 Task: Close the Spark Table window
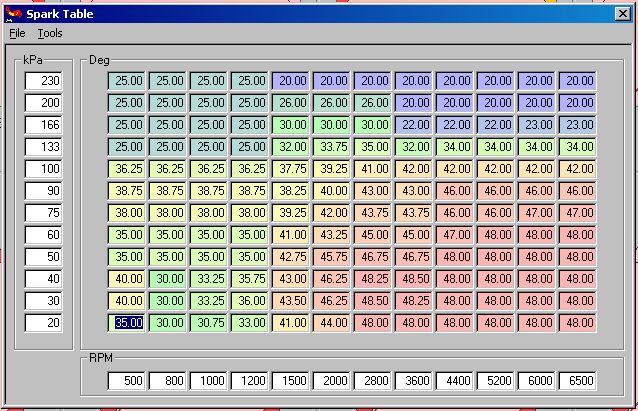622,14
